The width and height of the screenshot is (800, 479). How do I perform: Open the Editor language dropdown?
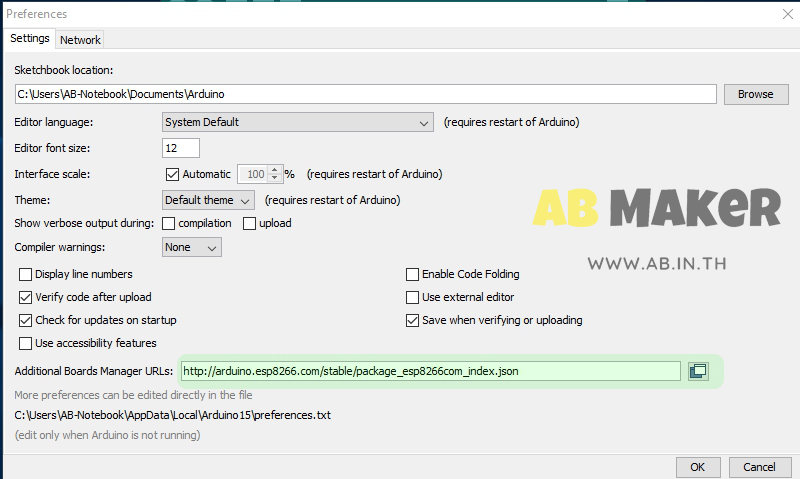click(x=298, y=122)
